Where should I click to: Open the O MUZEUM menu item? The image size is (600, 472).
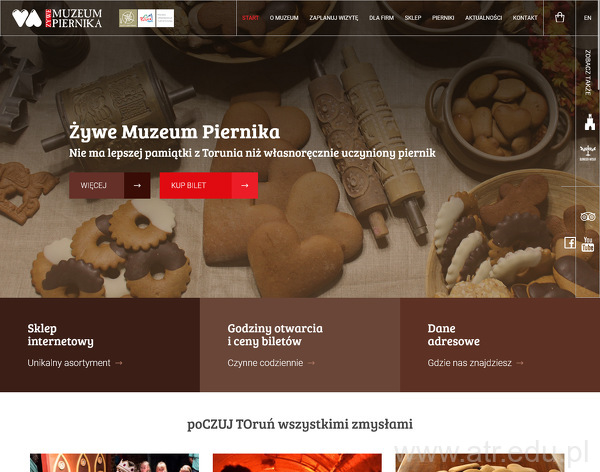pyautogui.click(x=284, y=18)
